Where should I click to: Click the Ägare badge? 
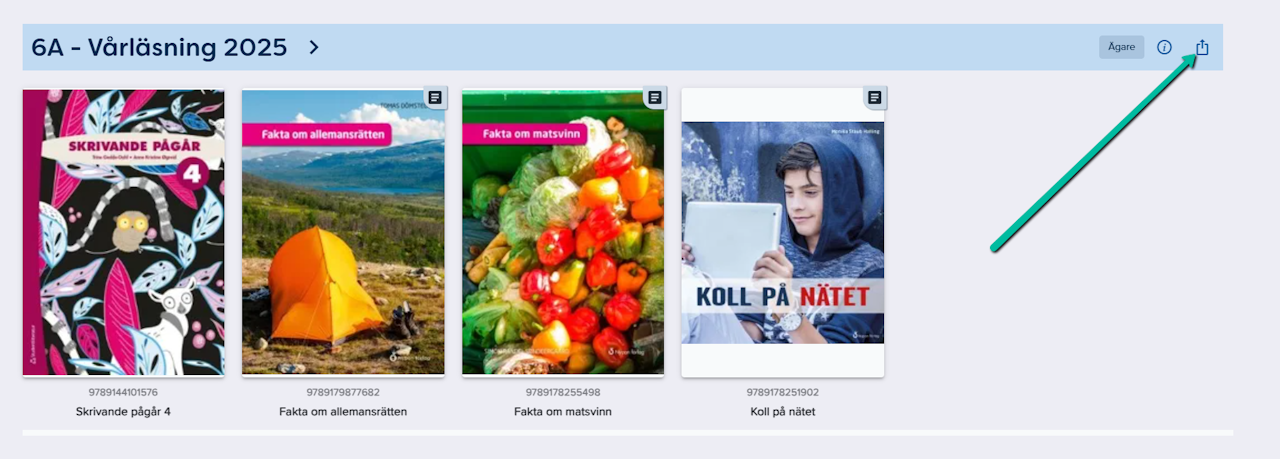(x=1121, y=47)
